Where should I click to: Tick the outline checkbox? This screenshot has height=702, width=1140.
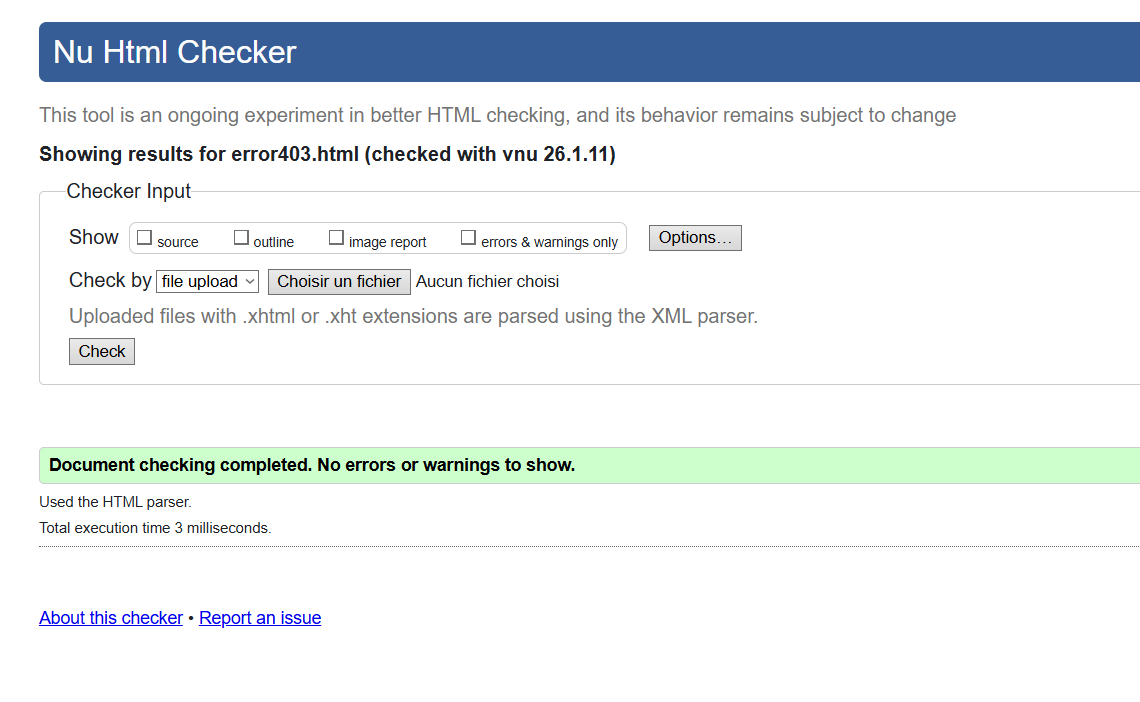[241, 238]
